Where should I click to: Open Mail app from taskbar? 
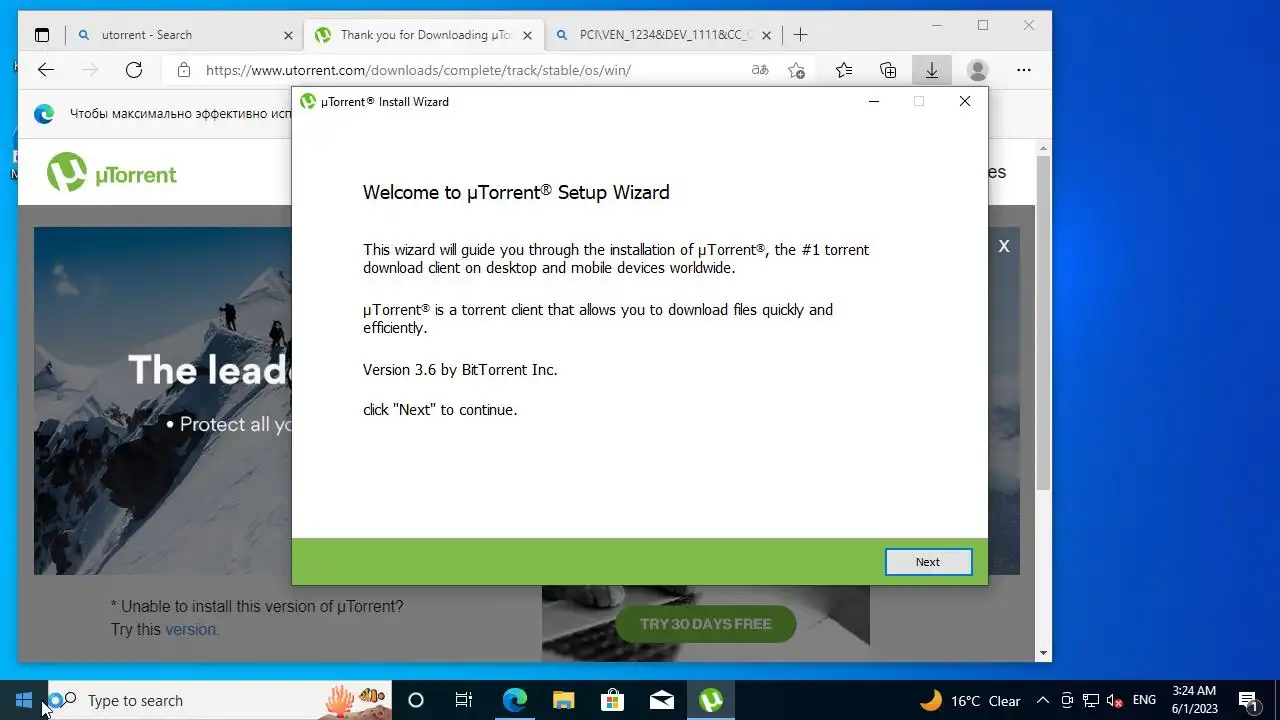click(662, 700)
